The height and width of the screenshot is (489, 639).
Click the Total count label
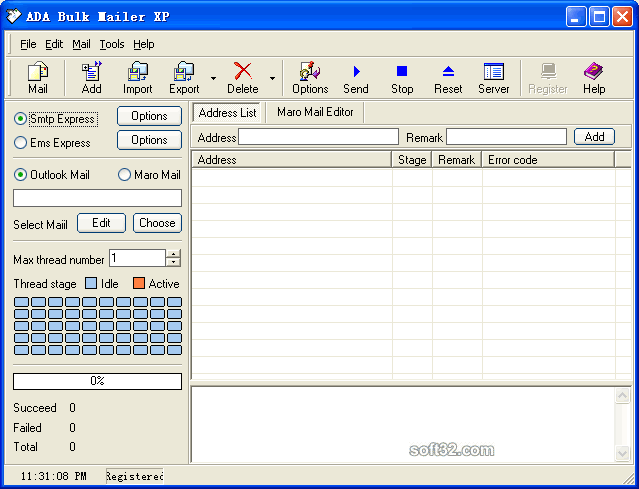click(25, 447)
